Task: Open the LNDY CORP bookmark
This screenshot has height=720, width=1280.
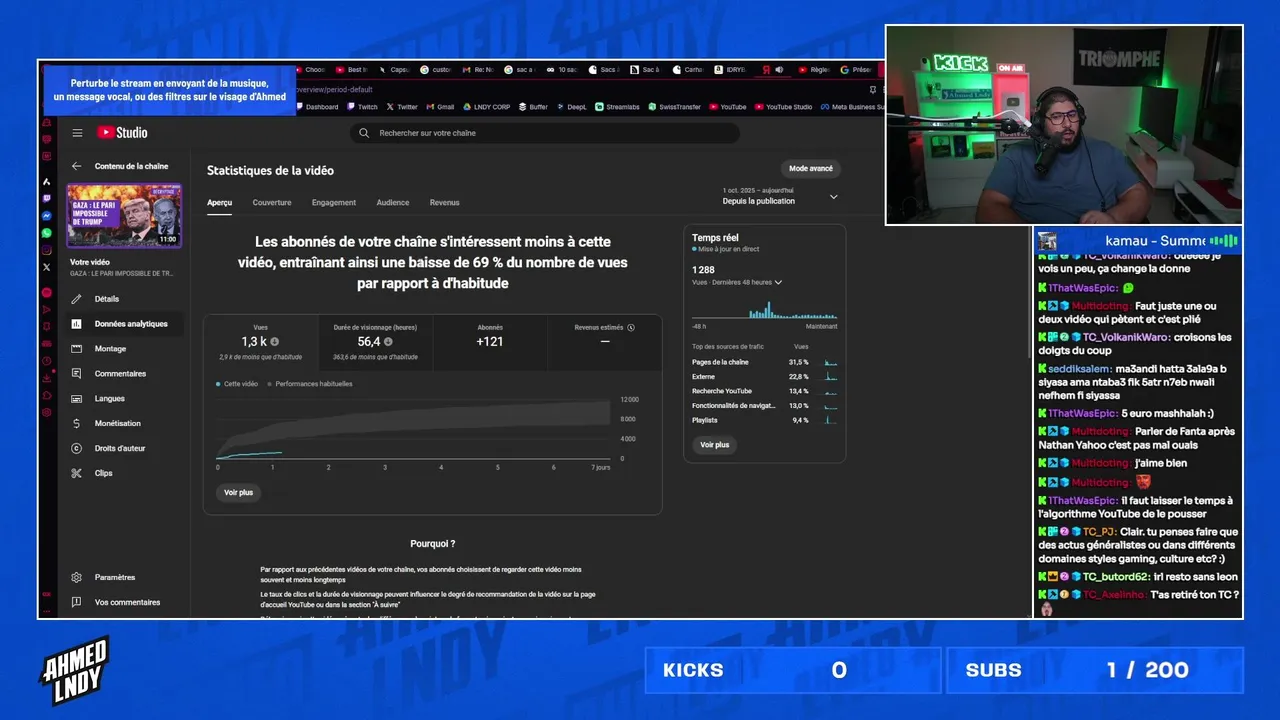Action: tap(486, 107)
